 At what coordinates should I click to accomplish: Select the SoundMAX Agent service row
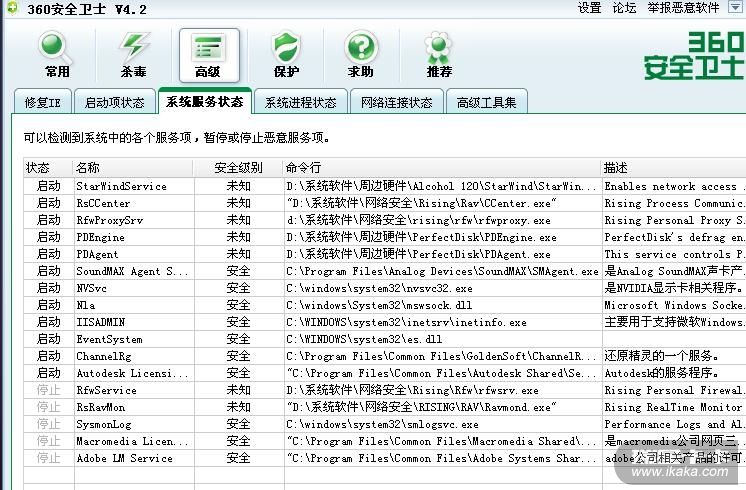click(384, 271)
